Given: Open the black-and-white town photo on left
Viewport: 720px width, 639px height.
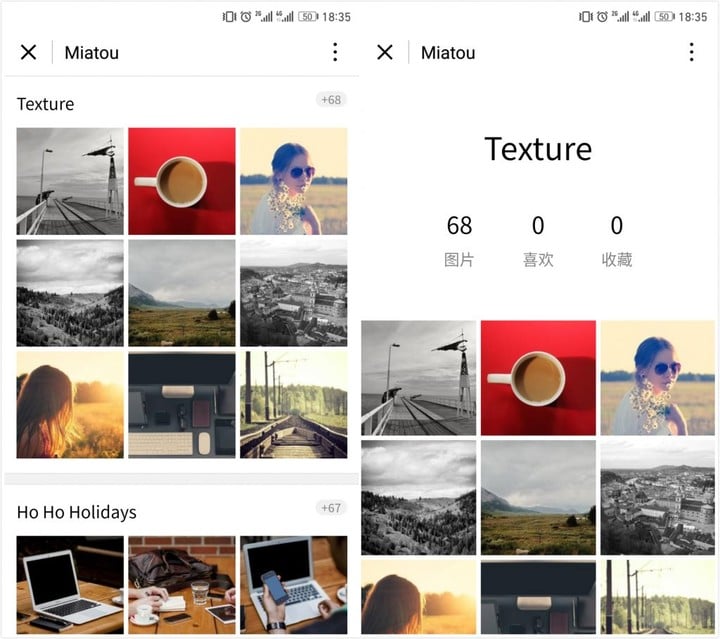Looking at the screenshot, I should [x=294, y=293].
